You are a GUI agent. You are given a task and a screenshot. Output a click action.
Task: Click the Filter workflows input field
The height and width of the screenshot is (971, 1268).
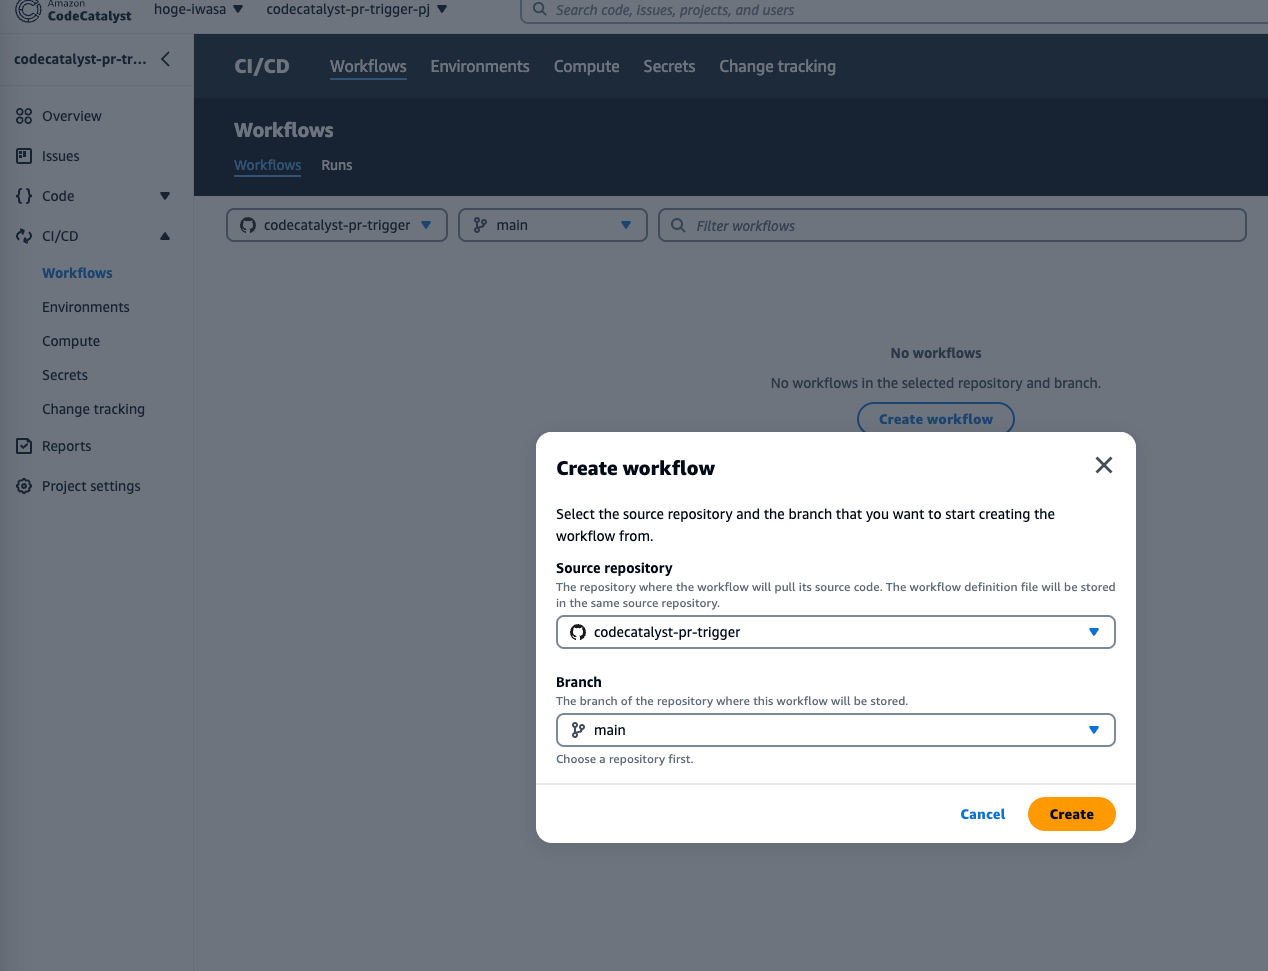coord(952,225)
